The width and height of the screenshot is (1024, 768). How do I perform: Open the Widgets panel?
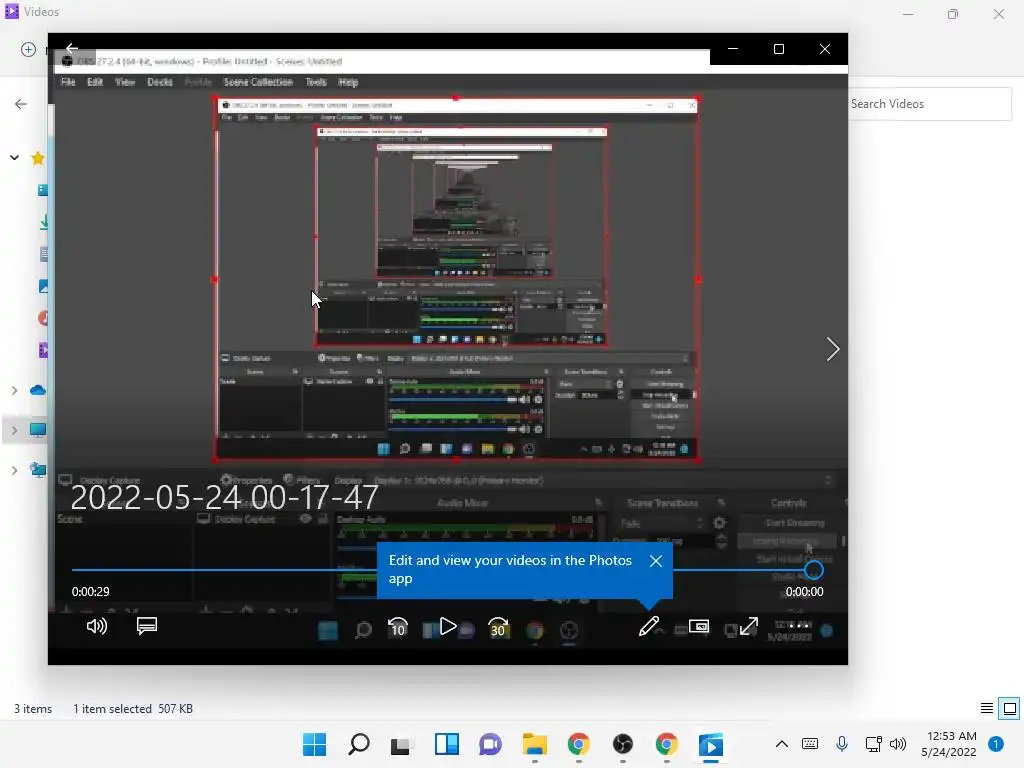447,744
